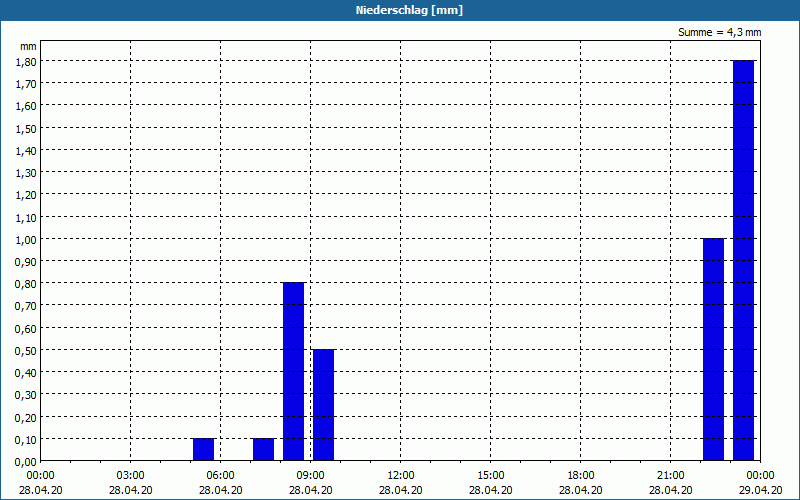Select the "12:00" time label

click(x=401, y=476)
